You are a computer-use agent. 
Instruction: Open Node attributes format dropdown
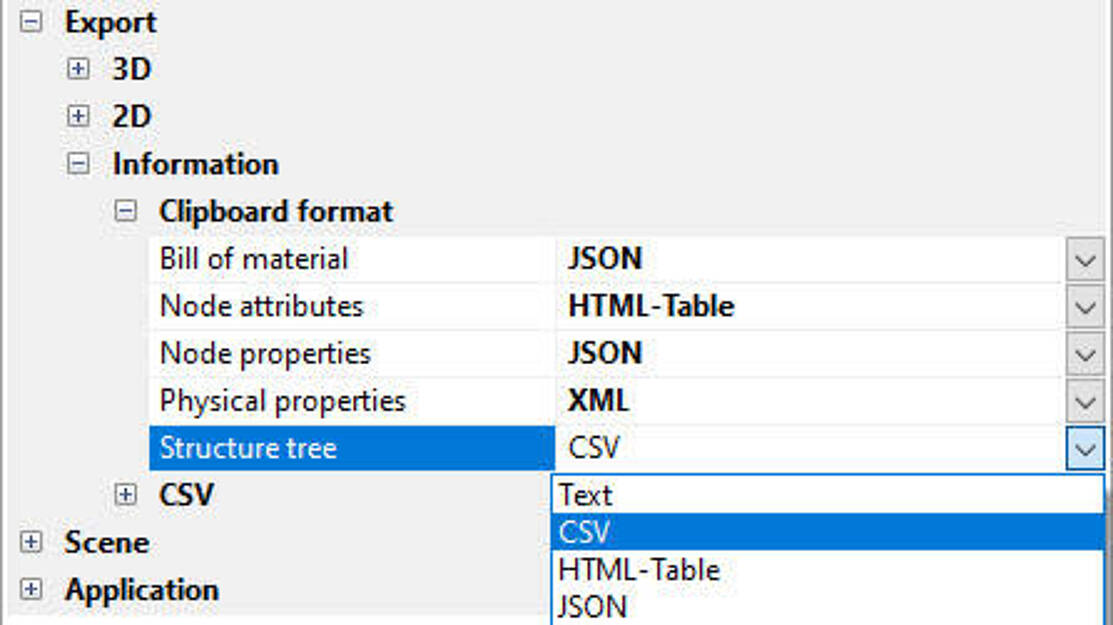(x=1085, y=307)
